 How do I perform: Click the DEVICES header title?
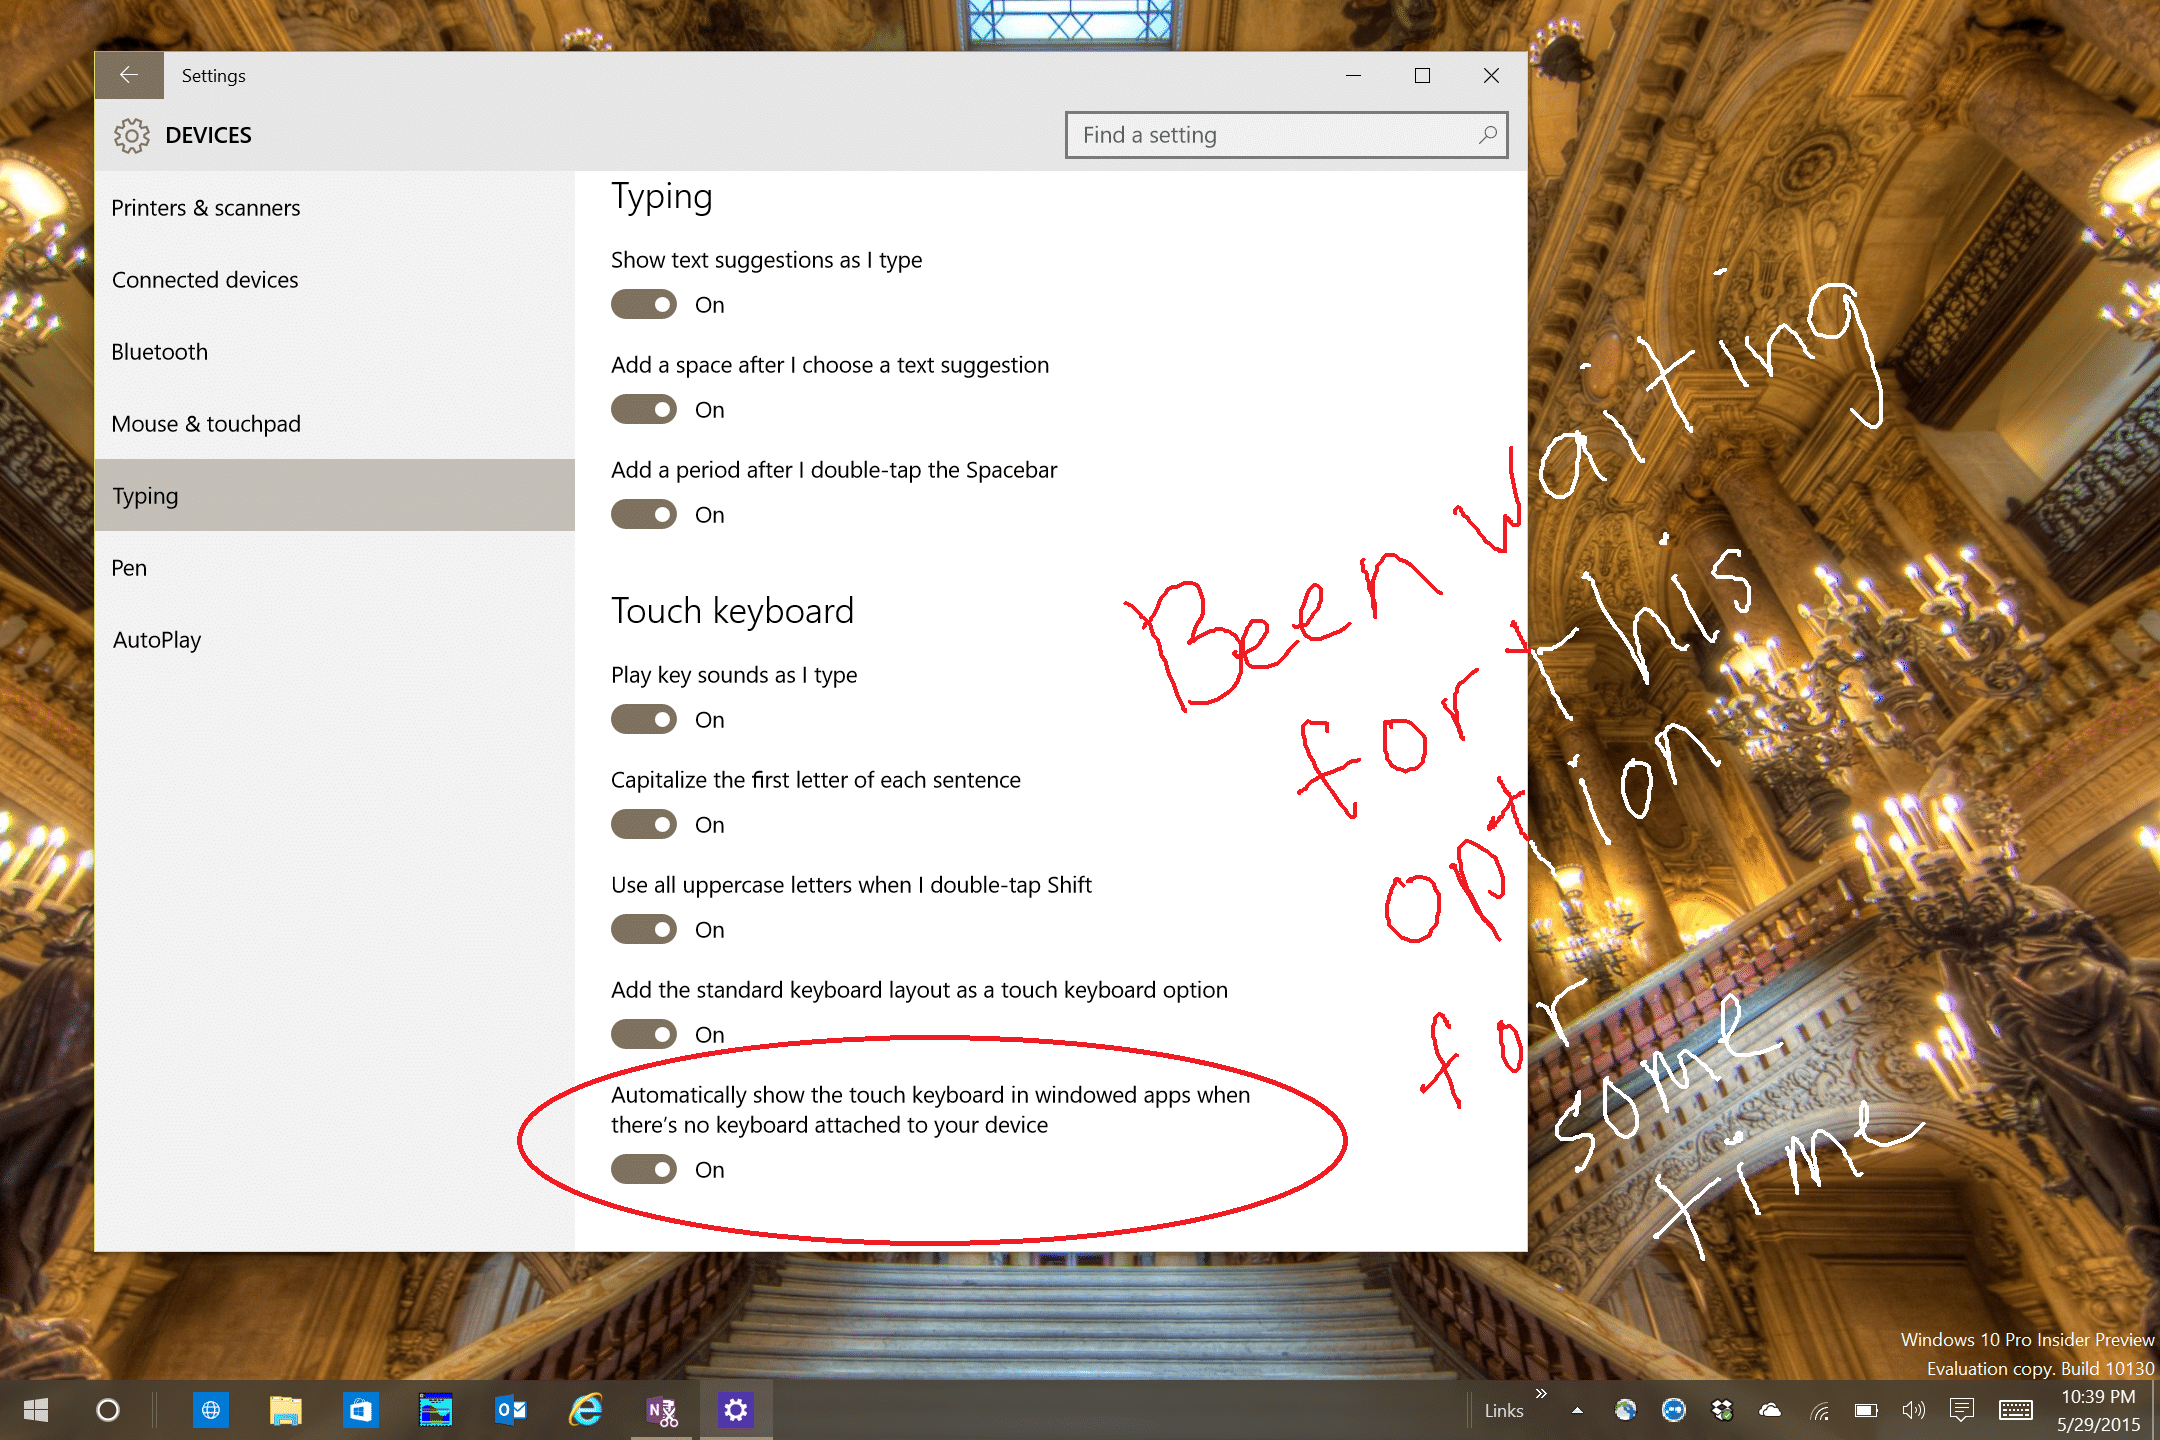208,135
